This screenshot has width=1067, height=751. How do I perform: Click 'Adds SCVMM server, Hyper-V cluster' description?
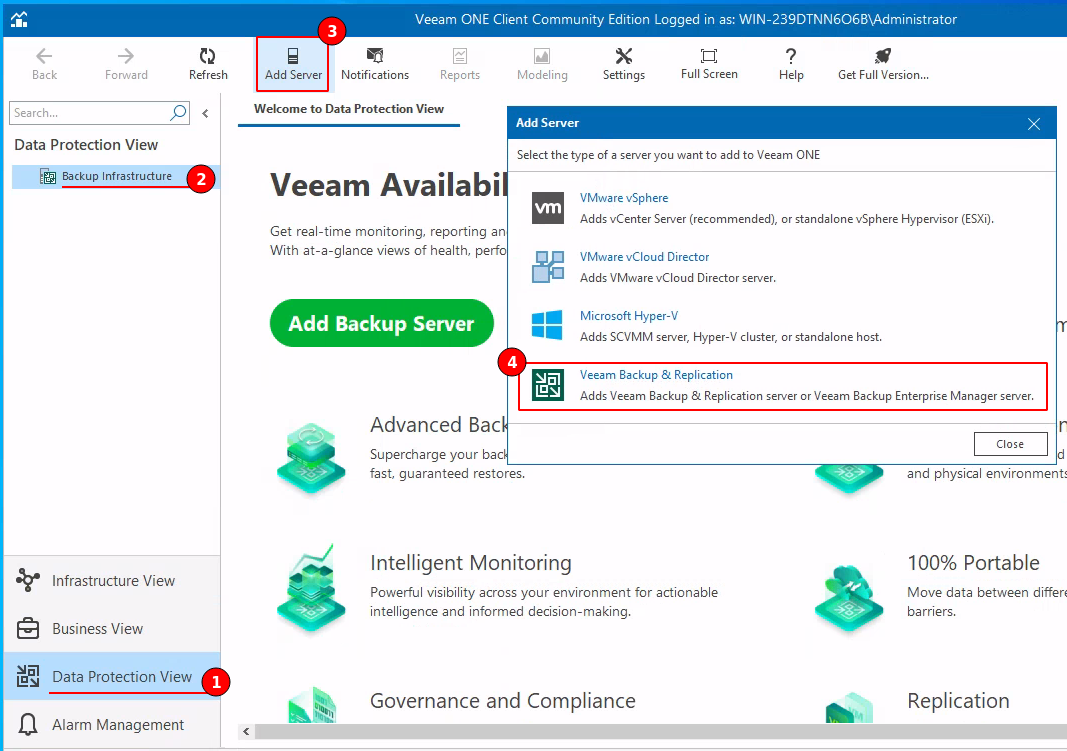pyautogui.click(x=731, y=337)
